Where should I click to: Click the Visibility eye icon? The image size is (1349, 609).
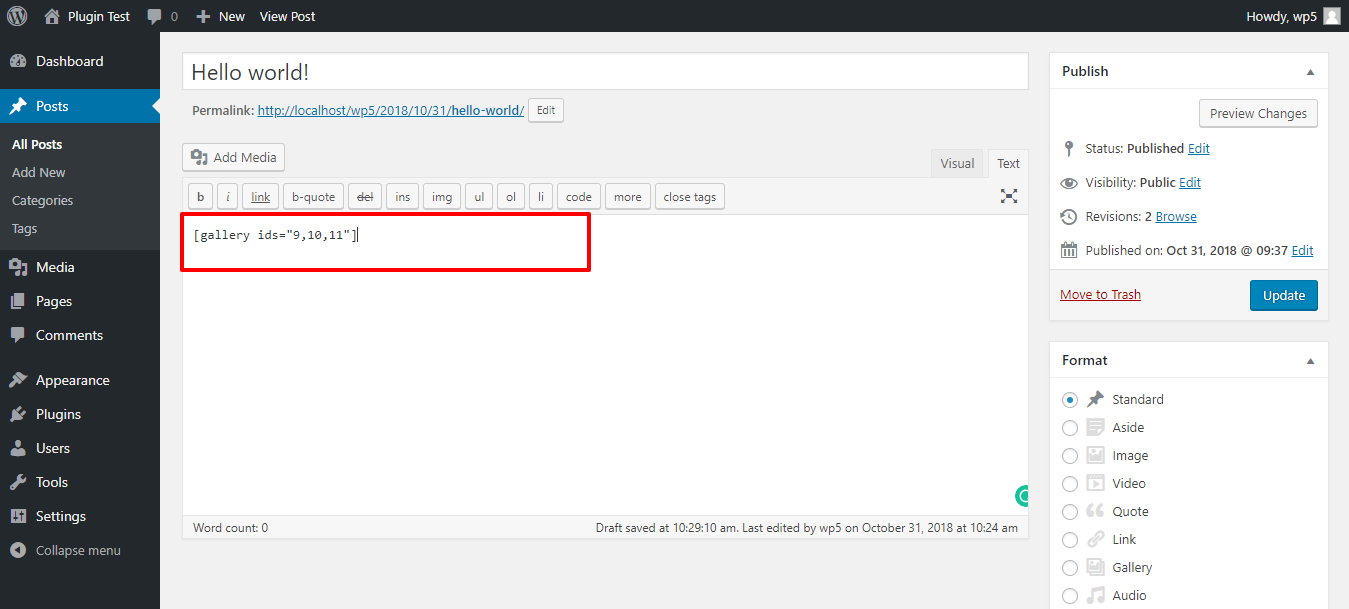point(1069,183)
